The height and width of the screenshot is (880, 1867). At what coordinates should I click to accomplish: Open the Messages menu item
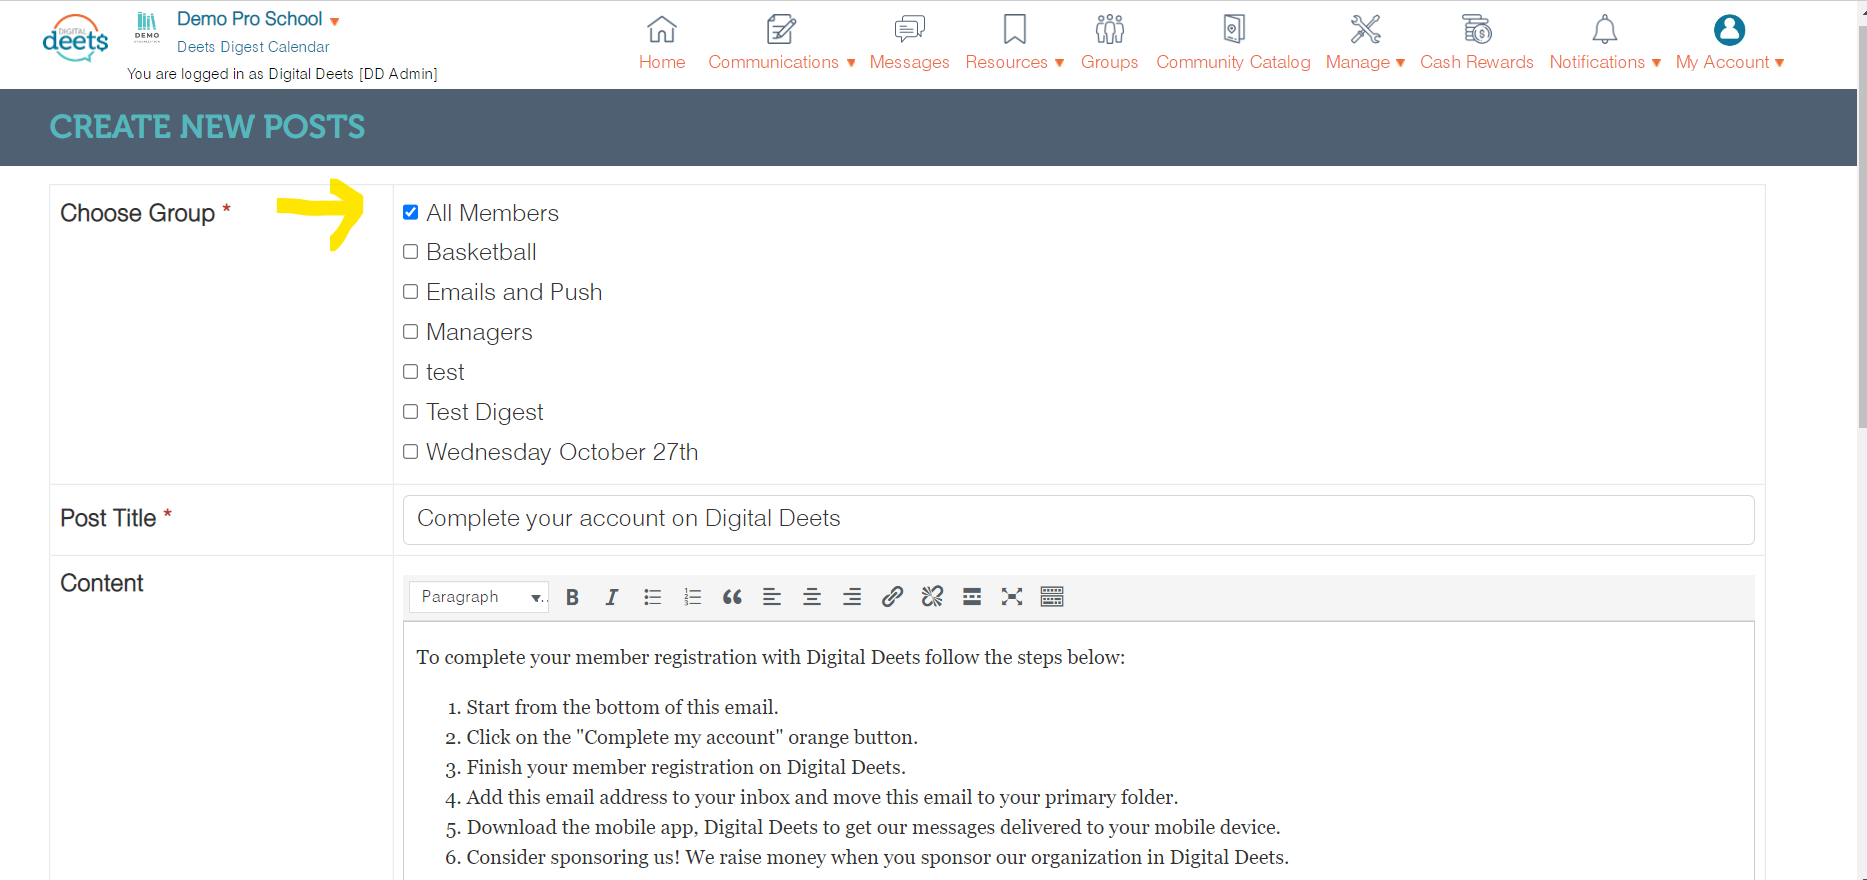[909, 62]
